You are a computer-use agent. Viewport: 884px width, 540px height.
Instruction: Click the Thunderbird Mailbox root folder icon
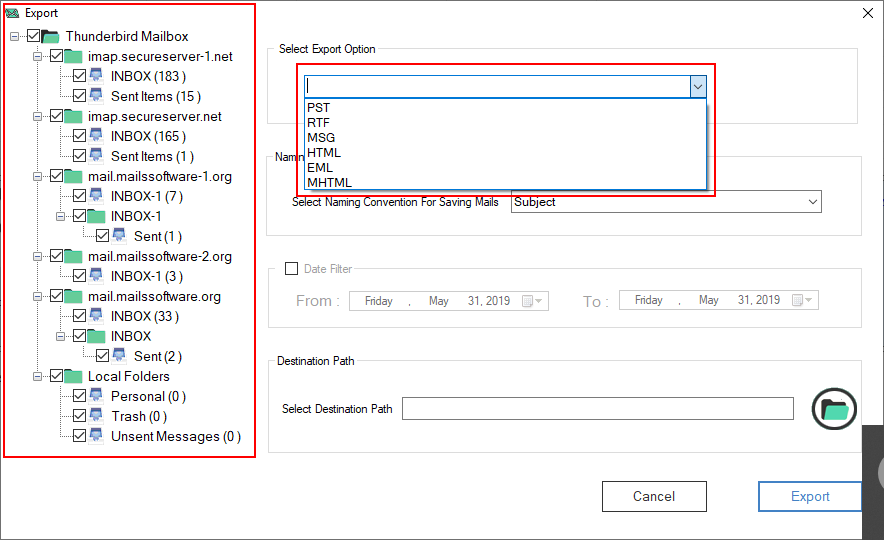[50, 37]
